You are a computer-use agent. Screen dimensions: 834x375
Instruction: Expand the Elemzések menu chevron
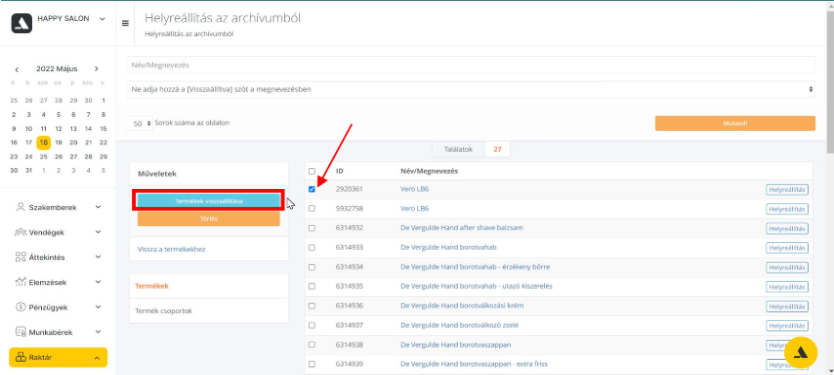[98, 282]
